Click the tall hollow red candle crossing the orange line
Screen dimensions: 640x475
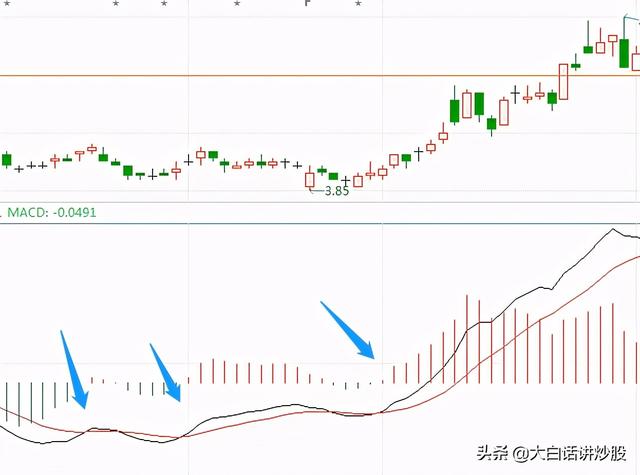click(x=563, y=82)
